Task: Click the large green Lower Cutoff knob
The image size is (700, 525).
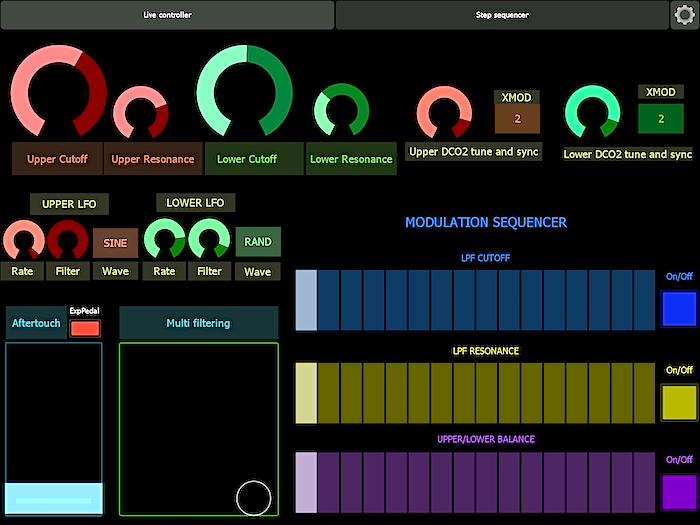Action: 245,91
